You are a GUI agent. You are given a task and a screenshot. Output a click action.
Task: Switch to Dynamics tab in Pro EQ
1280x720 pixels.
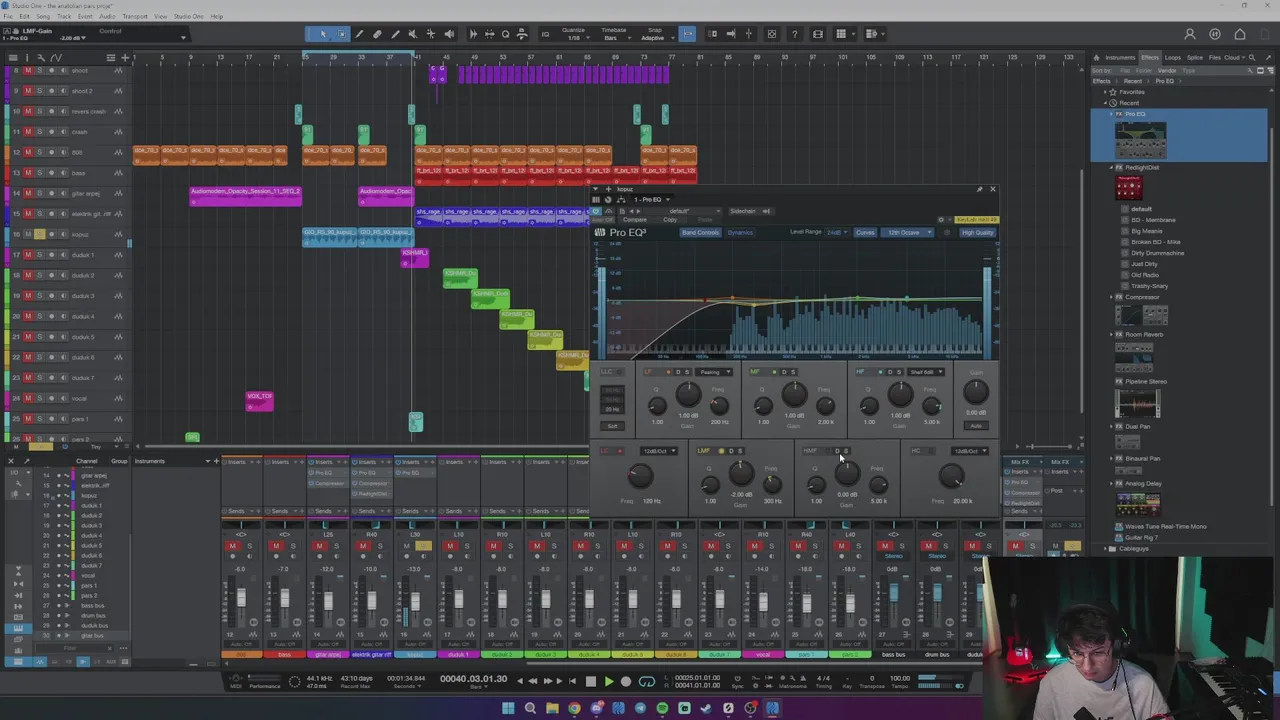[x=740, y=233]
